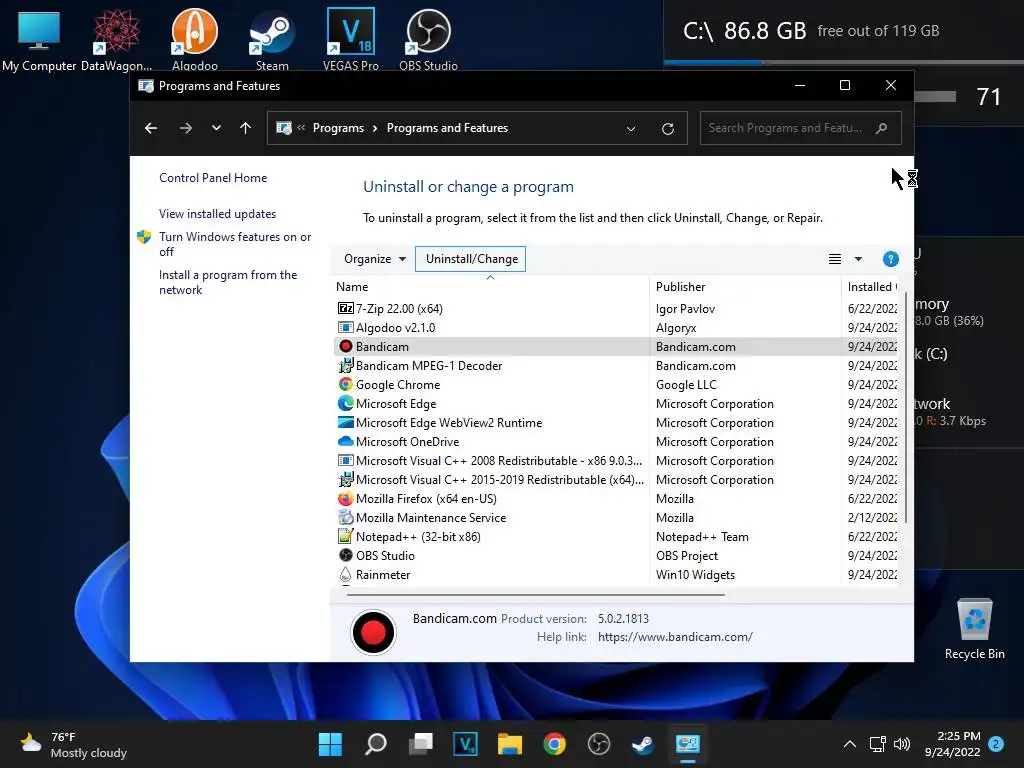Viewport: 1024px width, 768px height.
Task: Select OBS Studio in program list
Action: 616,554
